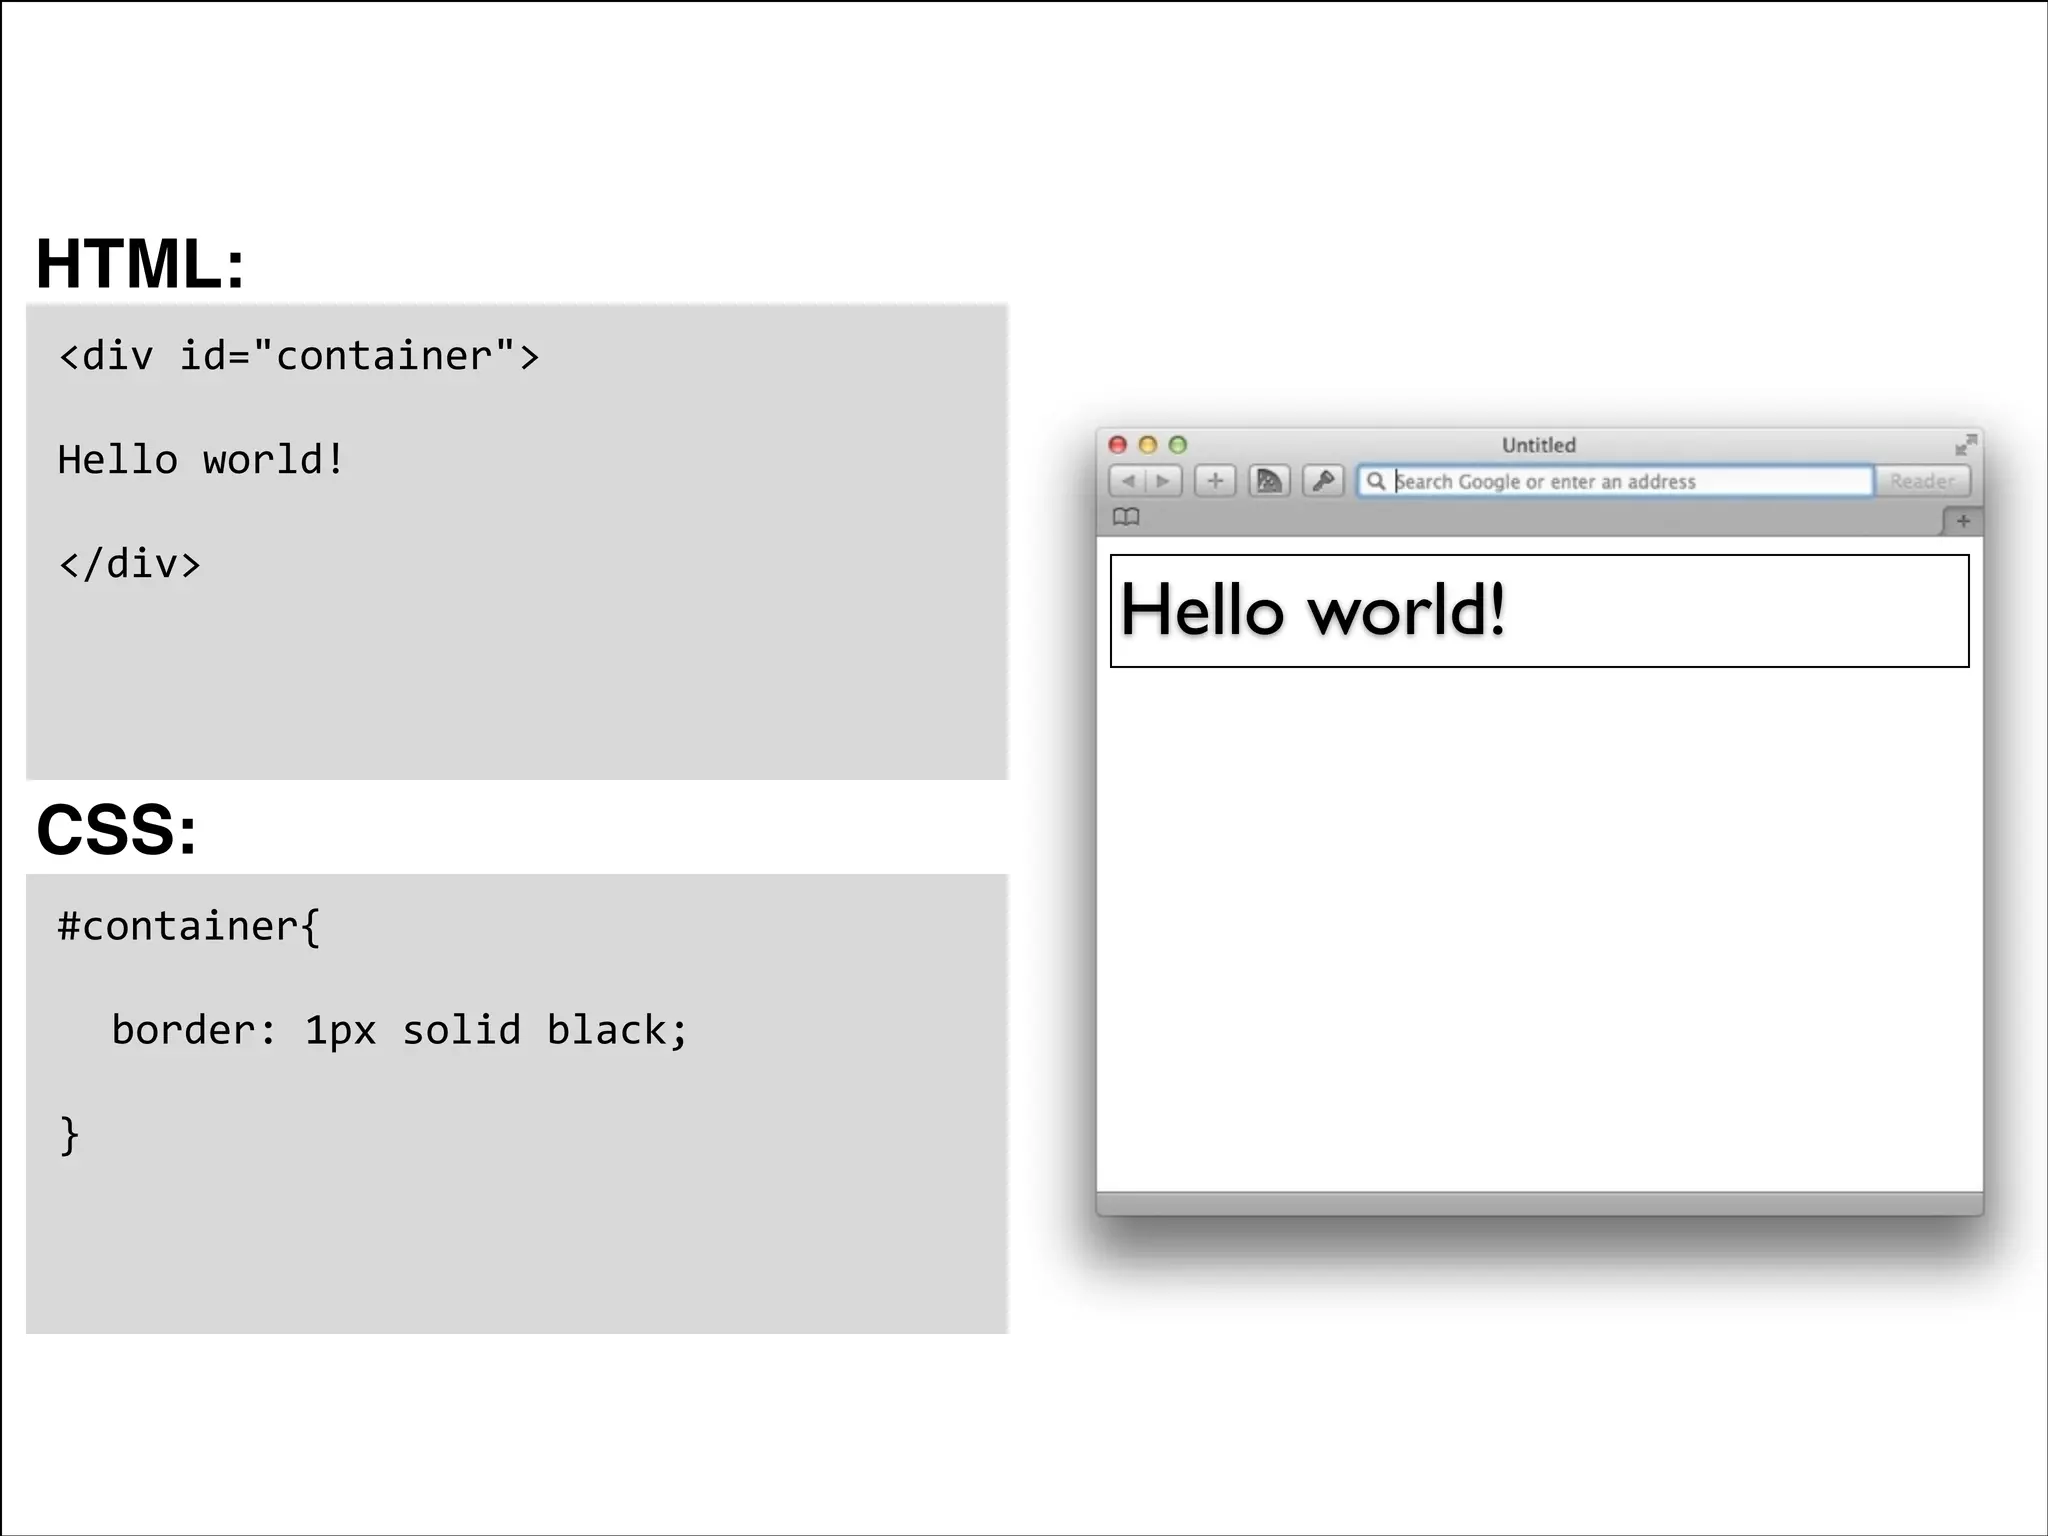
Task: Click the Untitled window title
Action: (1538, 445)
